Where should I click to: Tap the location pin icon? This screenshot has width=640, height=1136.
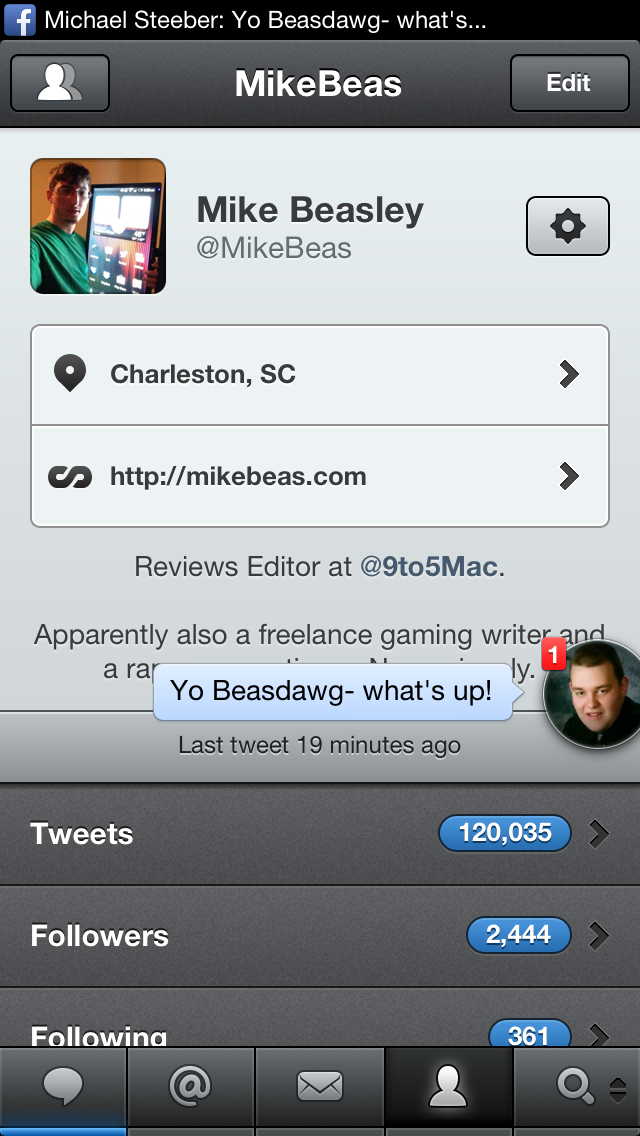coord(69,374)
